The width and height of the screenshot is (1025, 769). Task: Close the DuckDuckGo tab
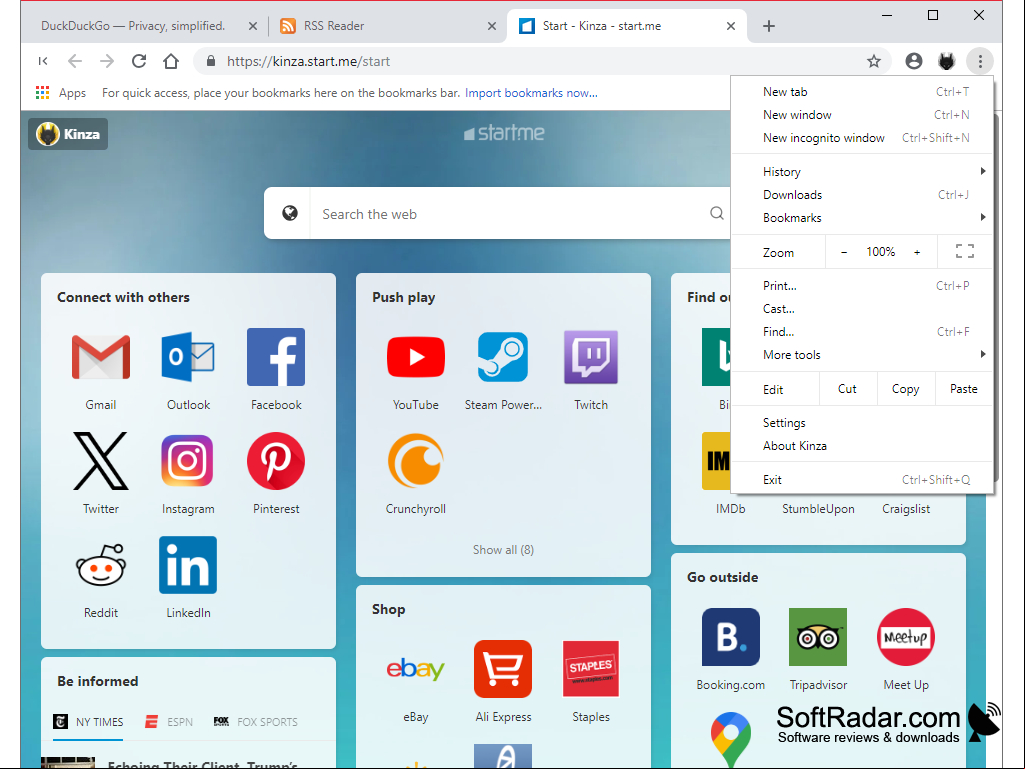[x=252, y=26]
